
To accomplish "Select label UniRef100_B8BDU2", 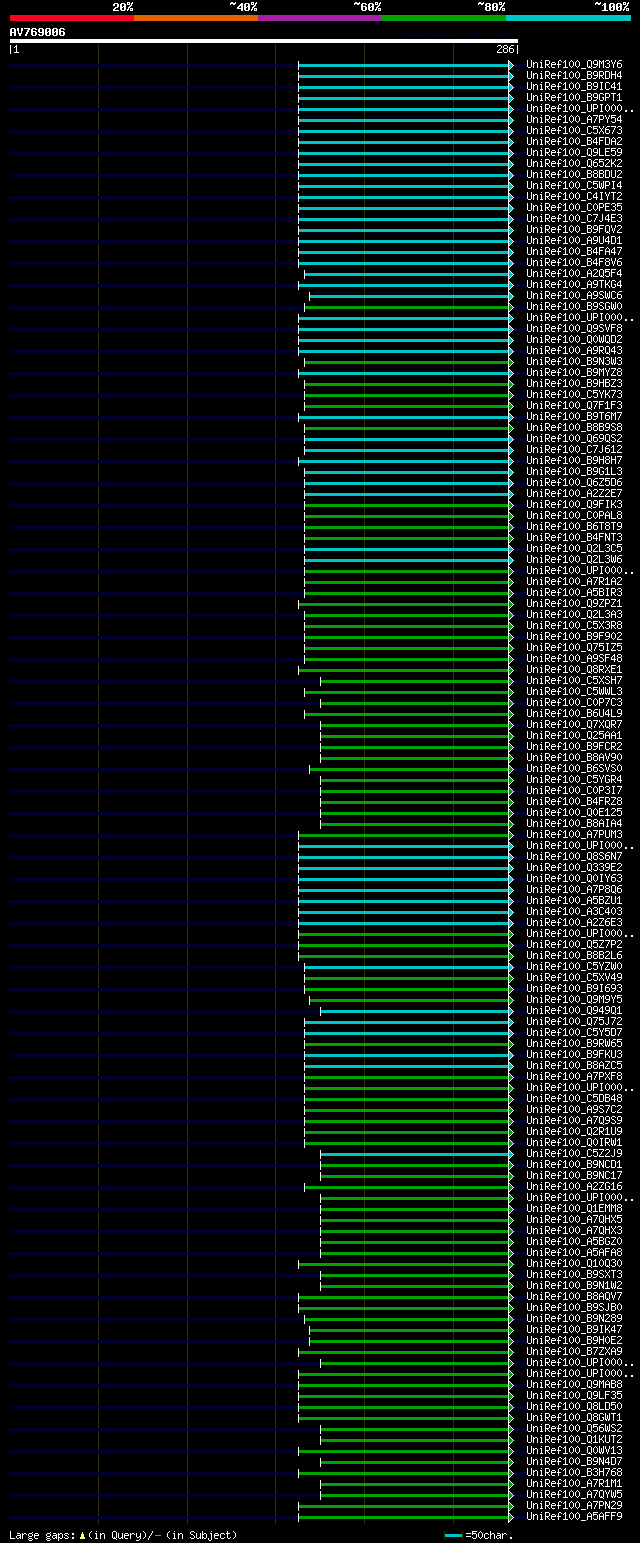I will click(574, 174).
